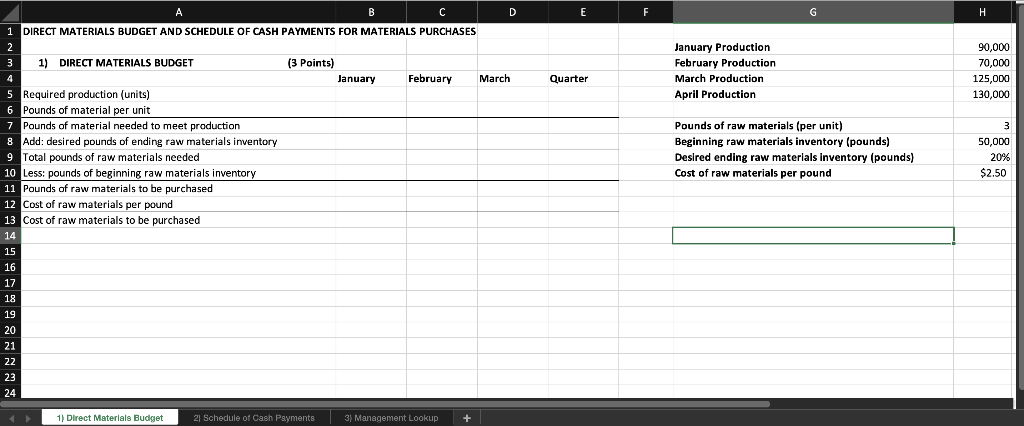Select column F header
The width and height of the screenshot is (1024, 426).
click(x=645, y=12)
